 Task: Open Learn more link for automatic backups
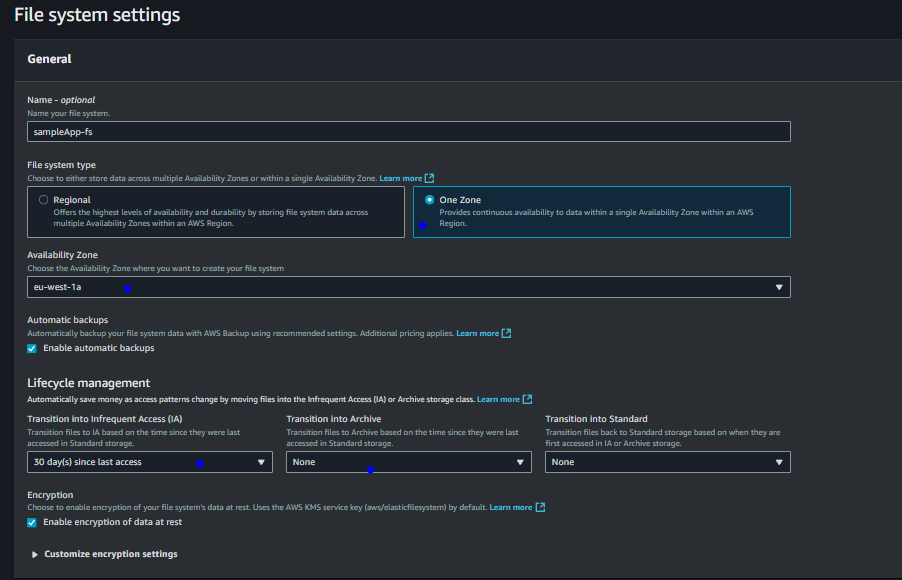click(x=477, y=333)
